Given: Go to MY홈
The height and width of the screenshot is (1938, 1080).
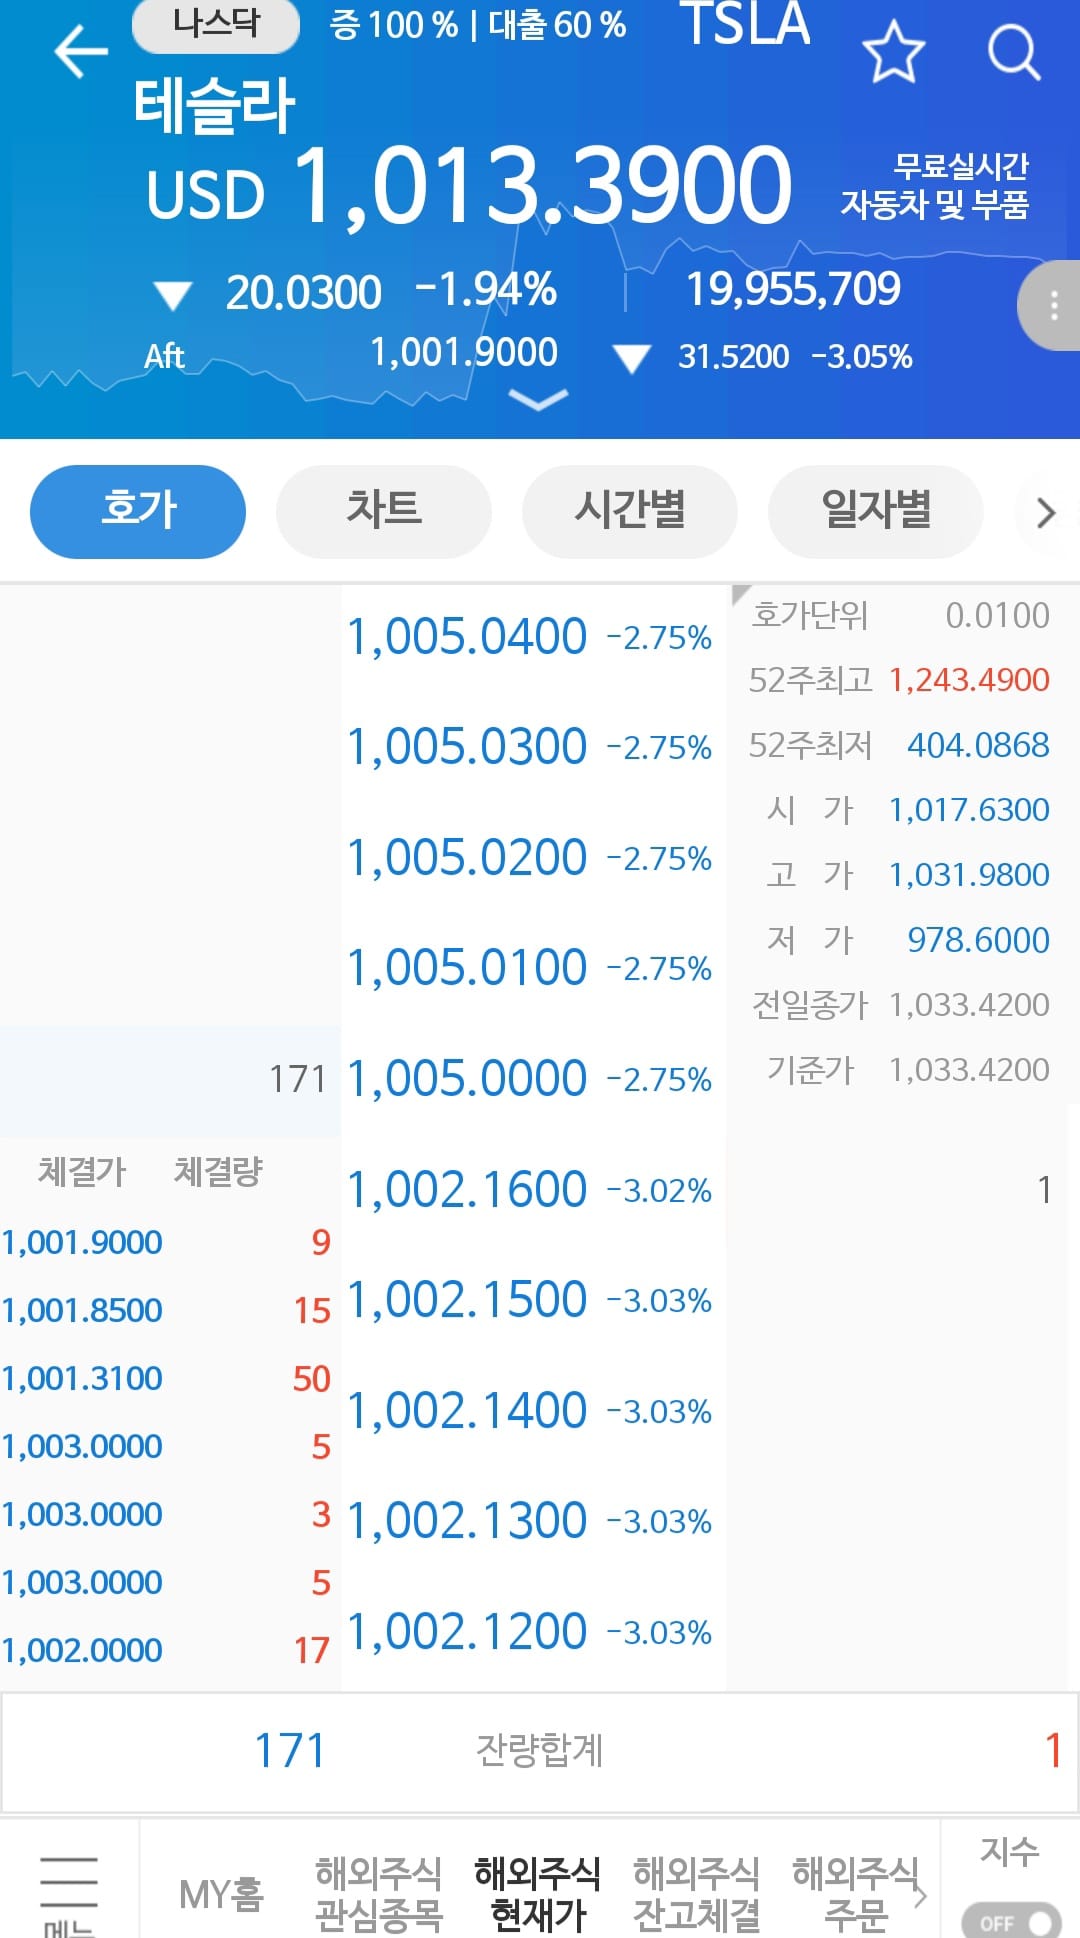Looking at the screenshot, I should pyautogui.click(x=221, y=1894).
